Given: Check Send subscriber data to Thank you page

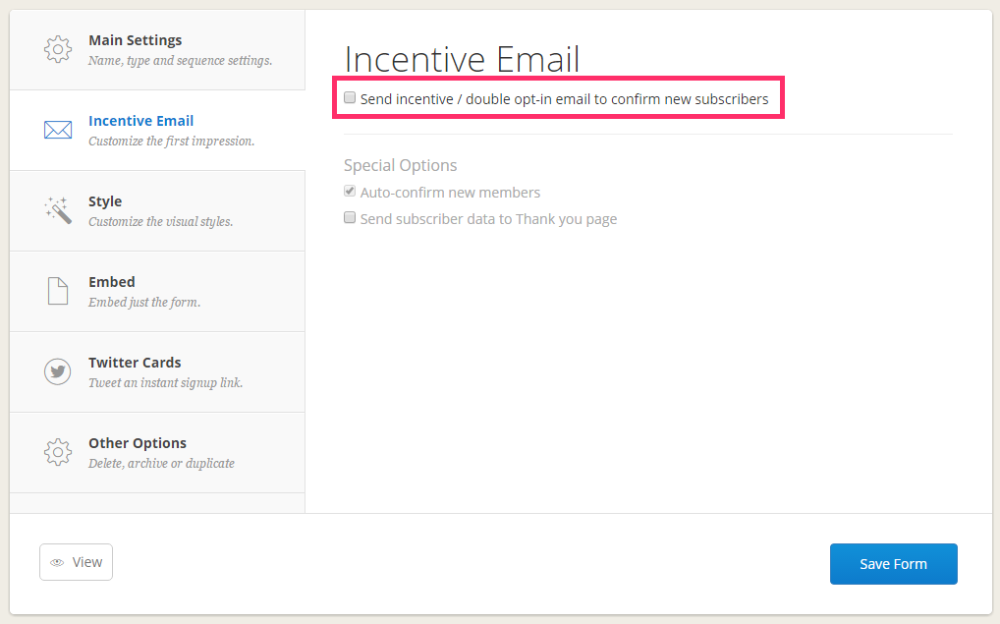Looking at the screenshot, I should (x=349, y=218).
